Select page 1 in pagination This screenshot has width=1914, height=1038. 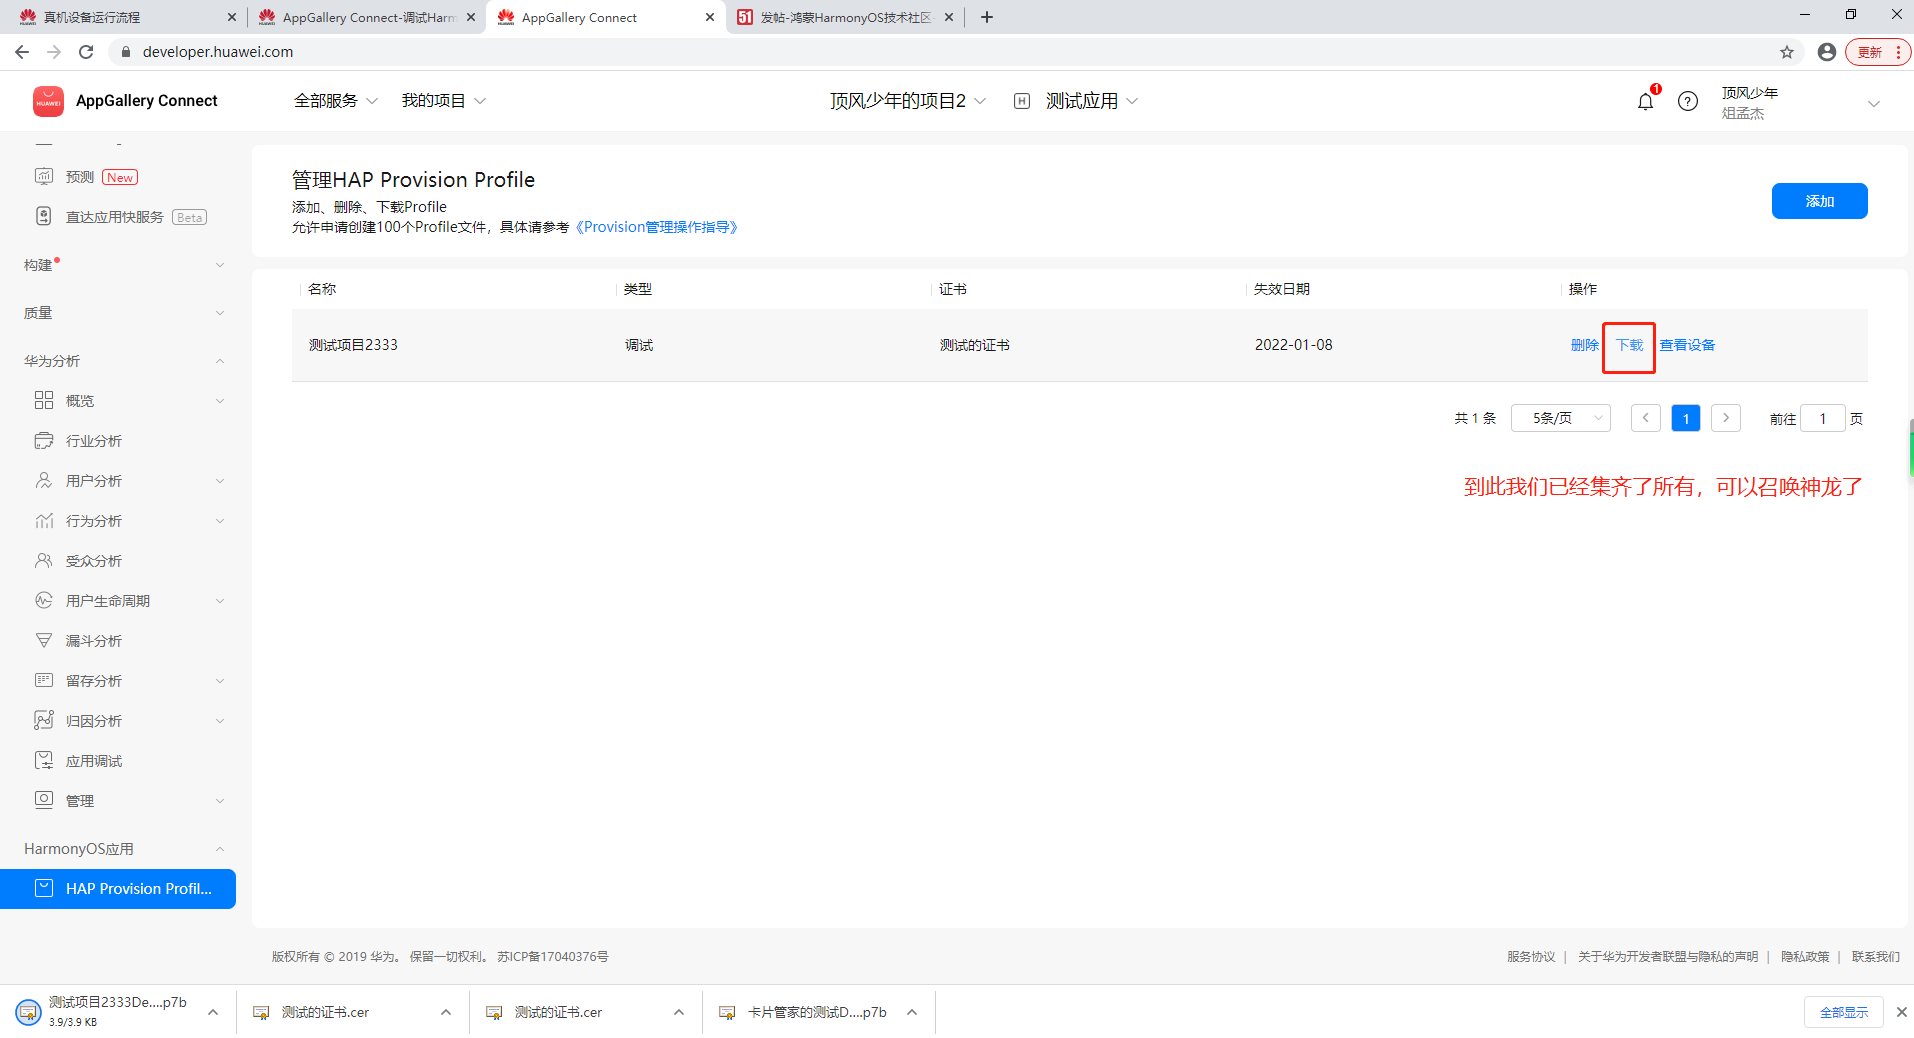pyautogui.click(x=1685, y=418)
